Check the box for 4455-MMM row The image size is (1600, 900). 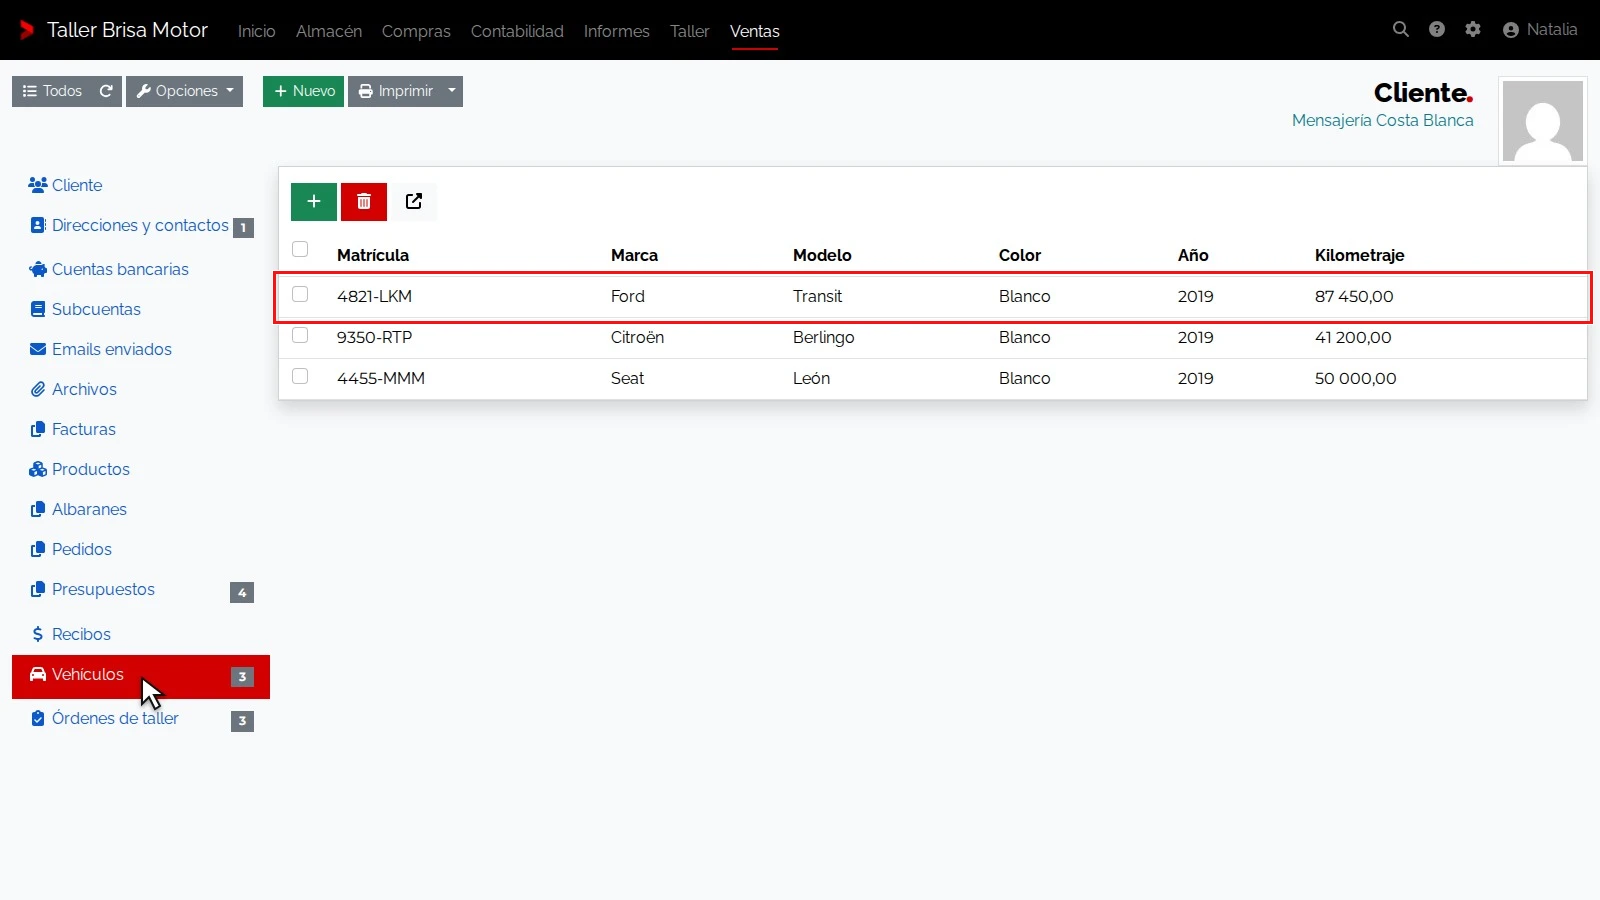point(300,376)
